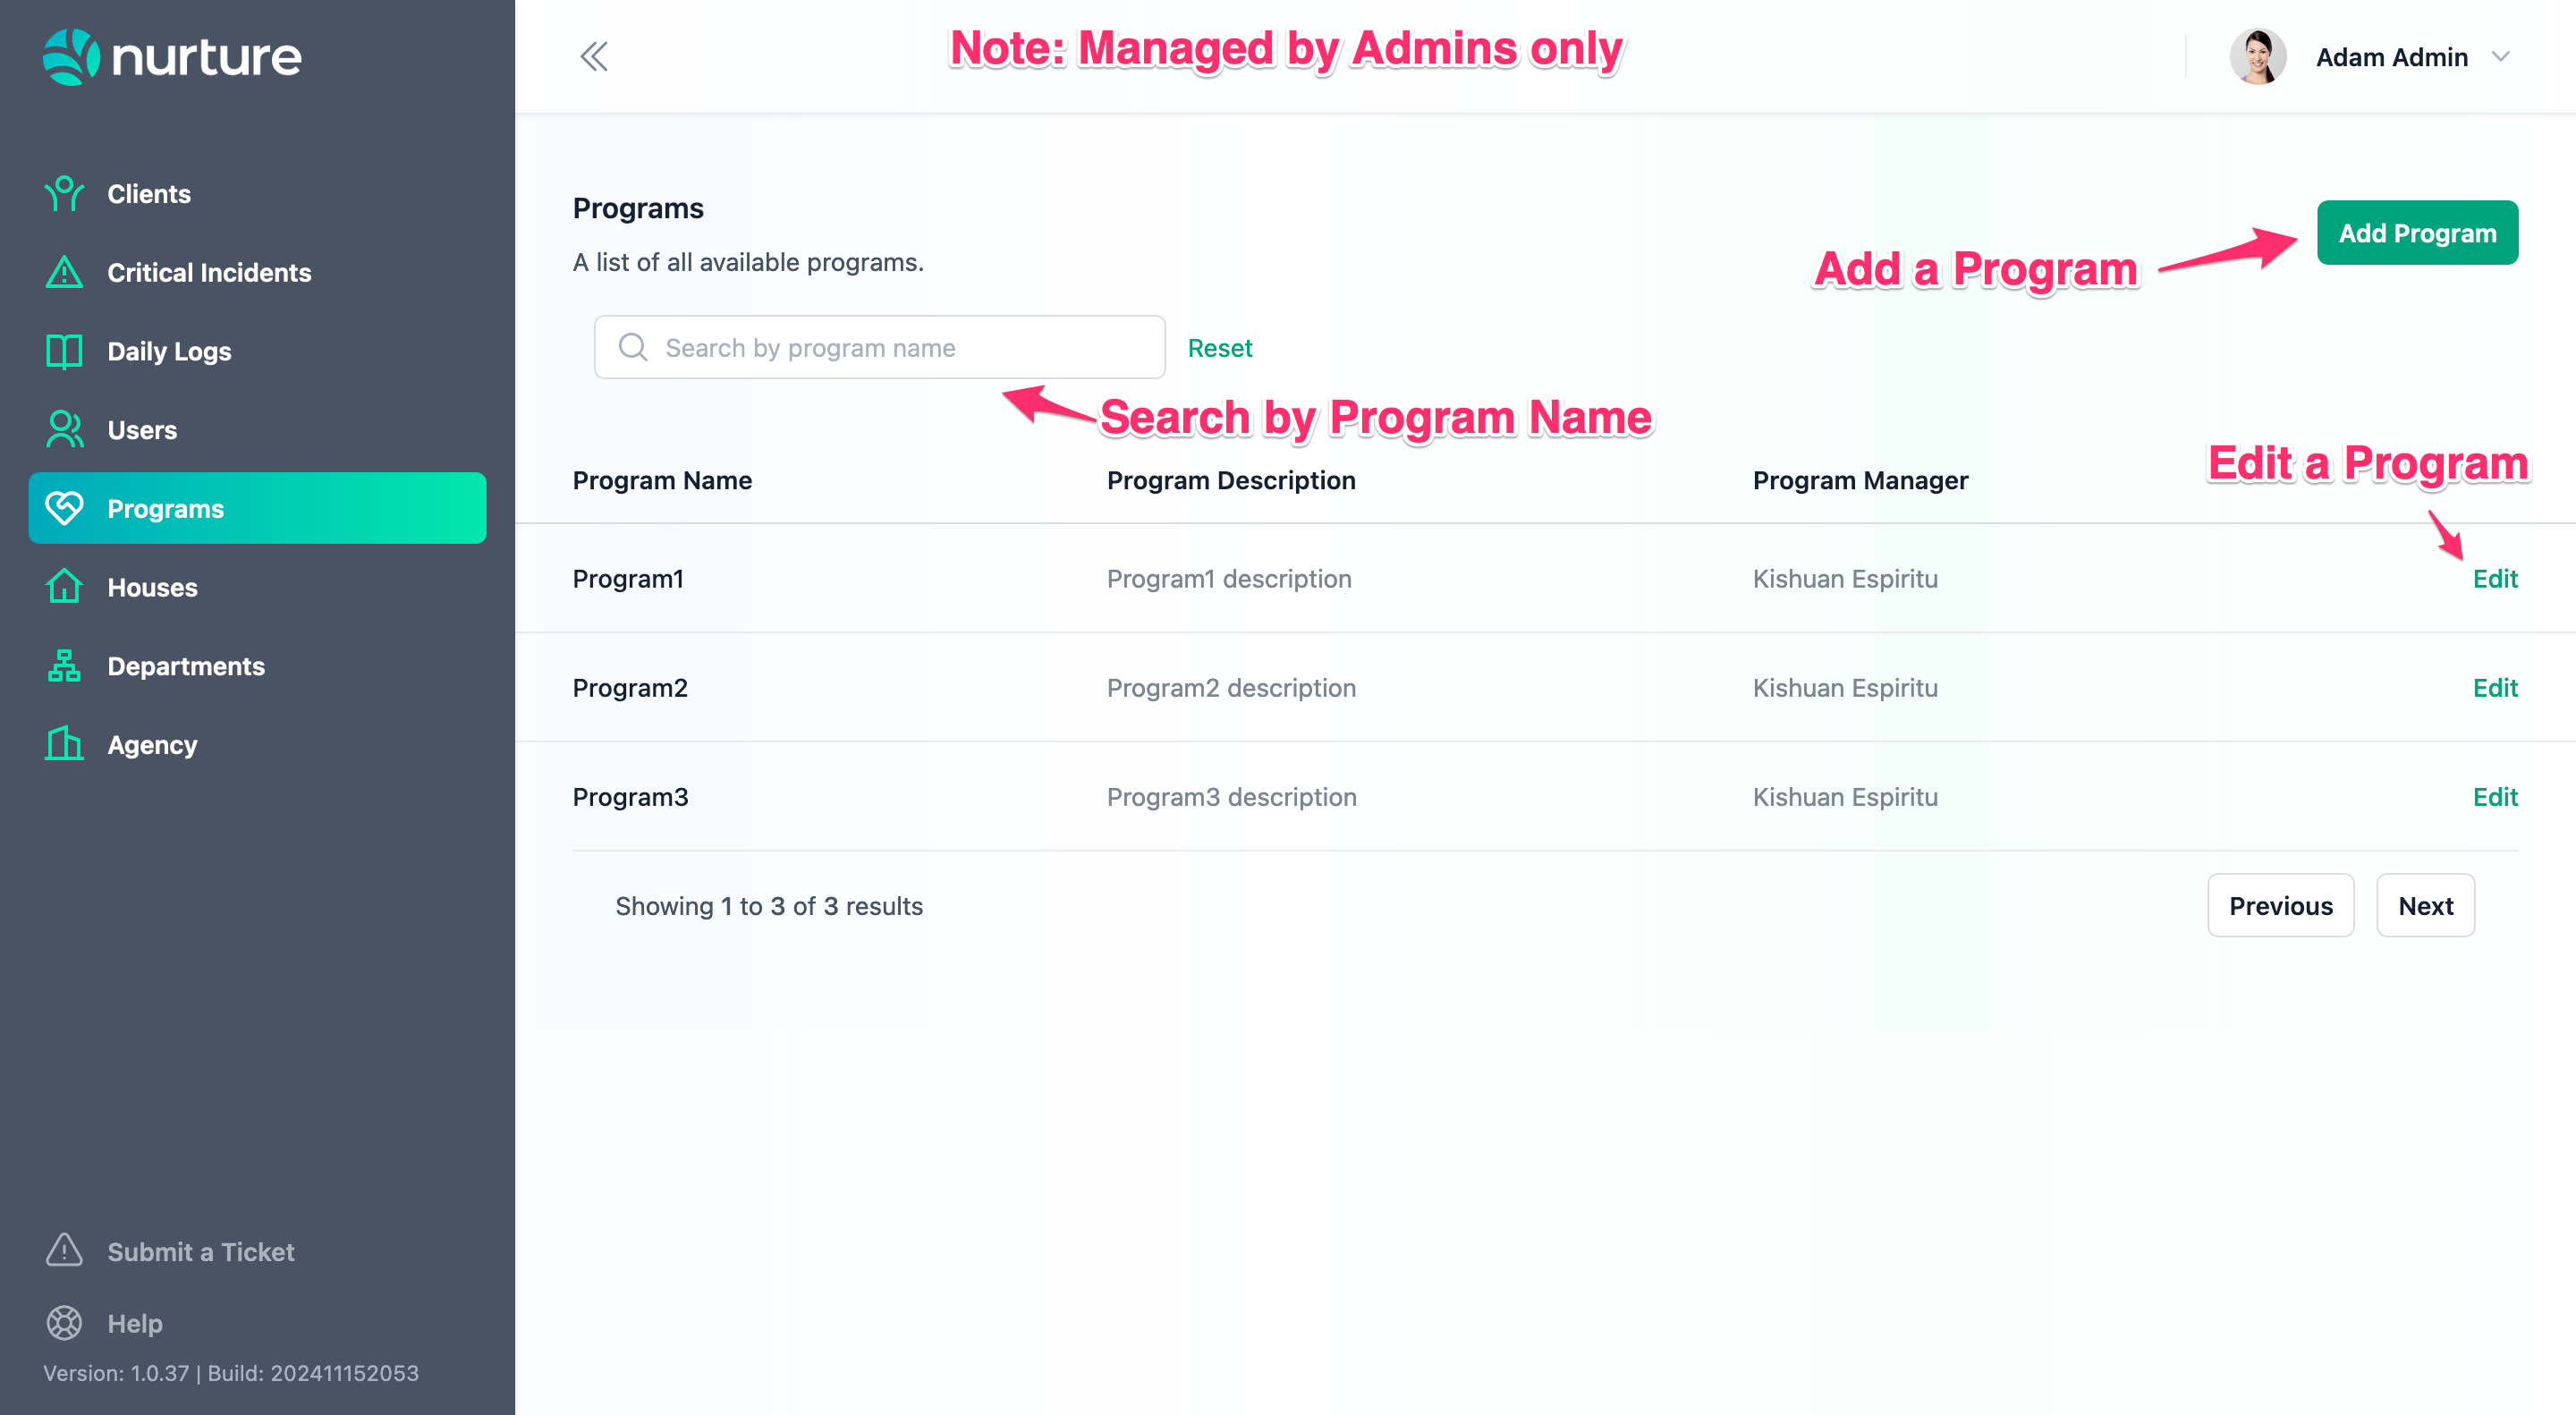Collapse the sidebar with double-chevron arrow

(594, 57)
